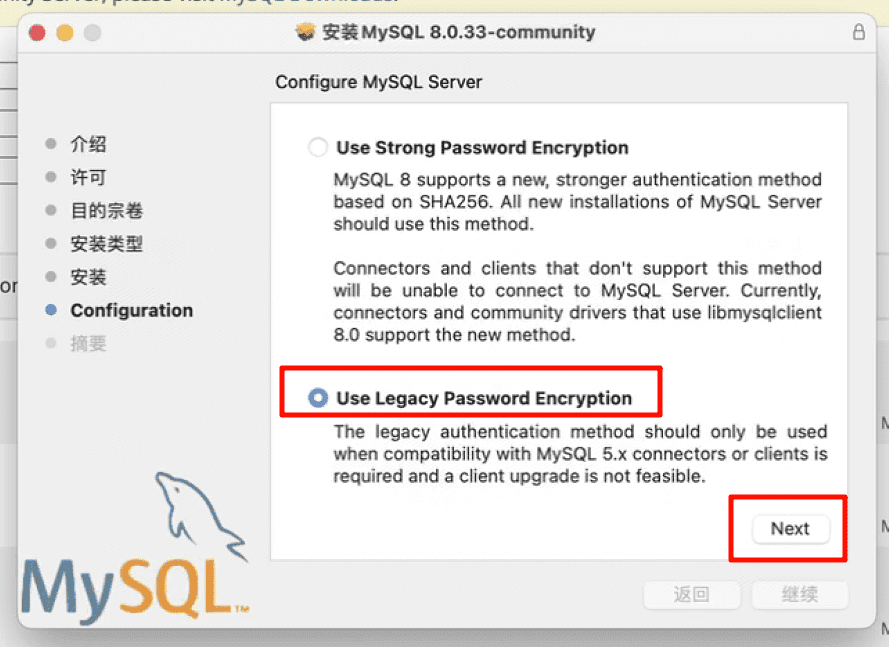Click the lock icon in title bar
This screenshot has width=889, height=647.
coord(858,32)
